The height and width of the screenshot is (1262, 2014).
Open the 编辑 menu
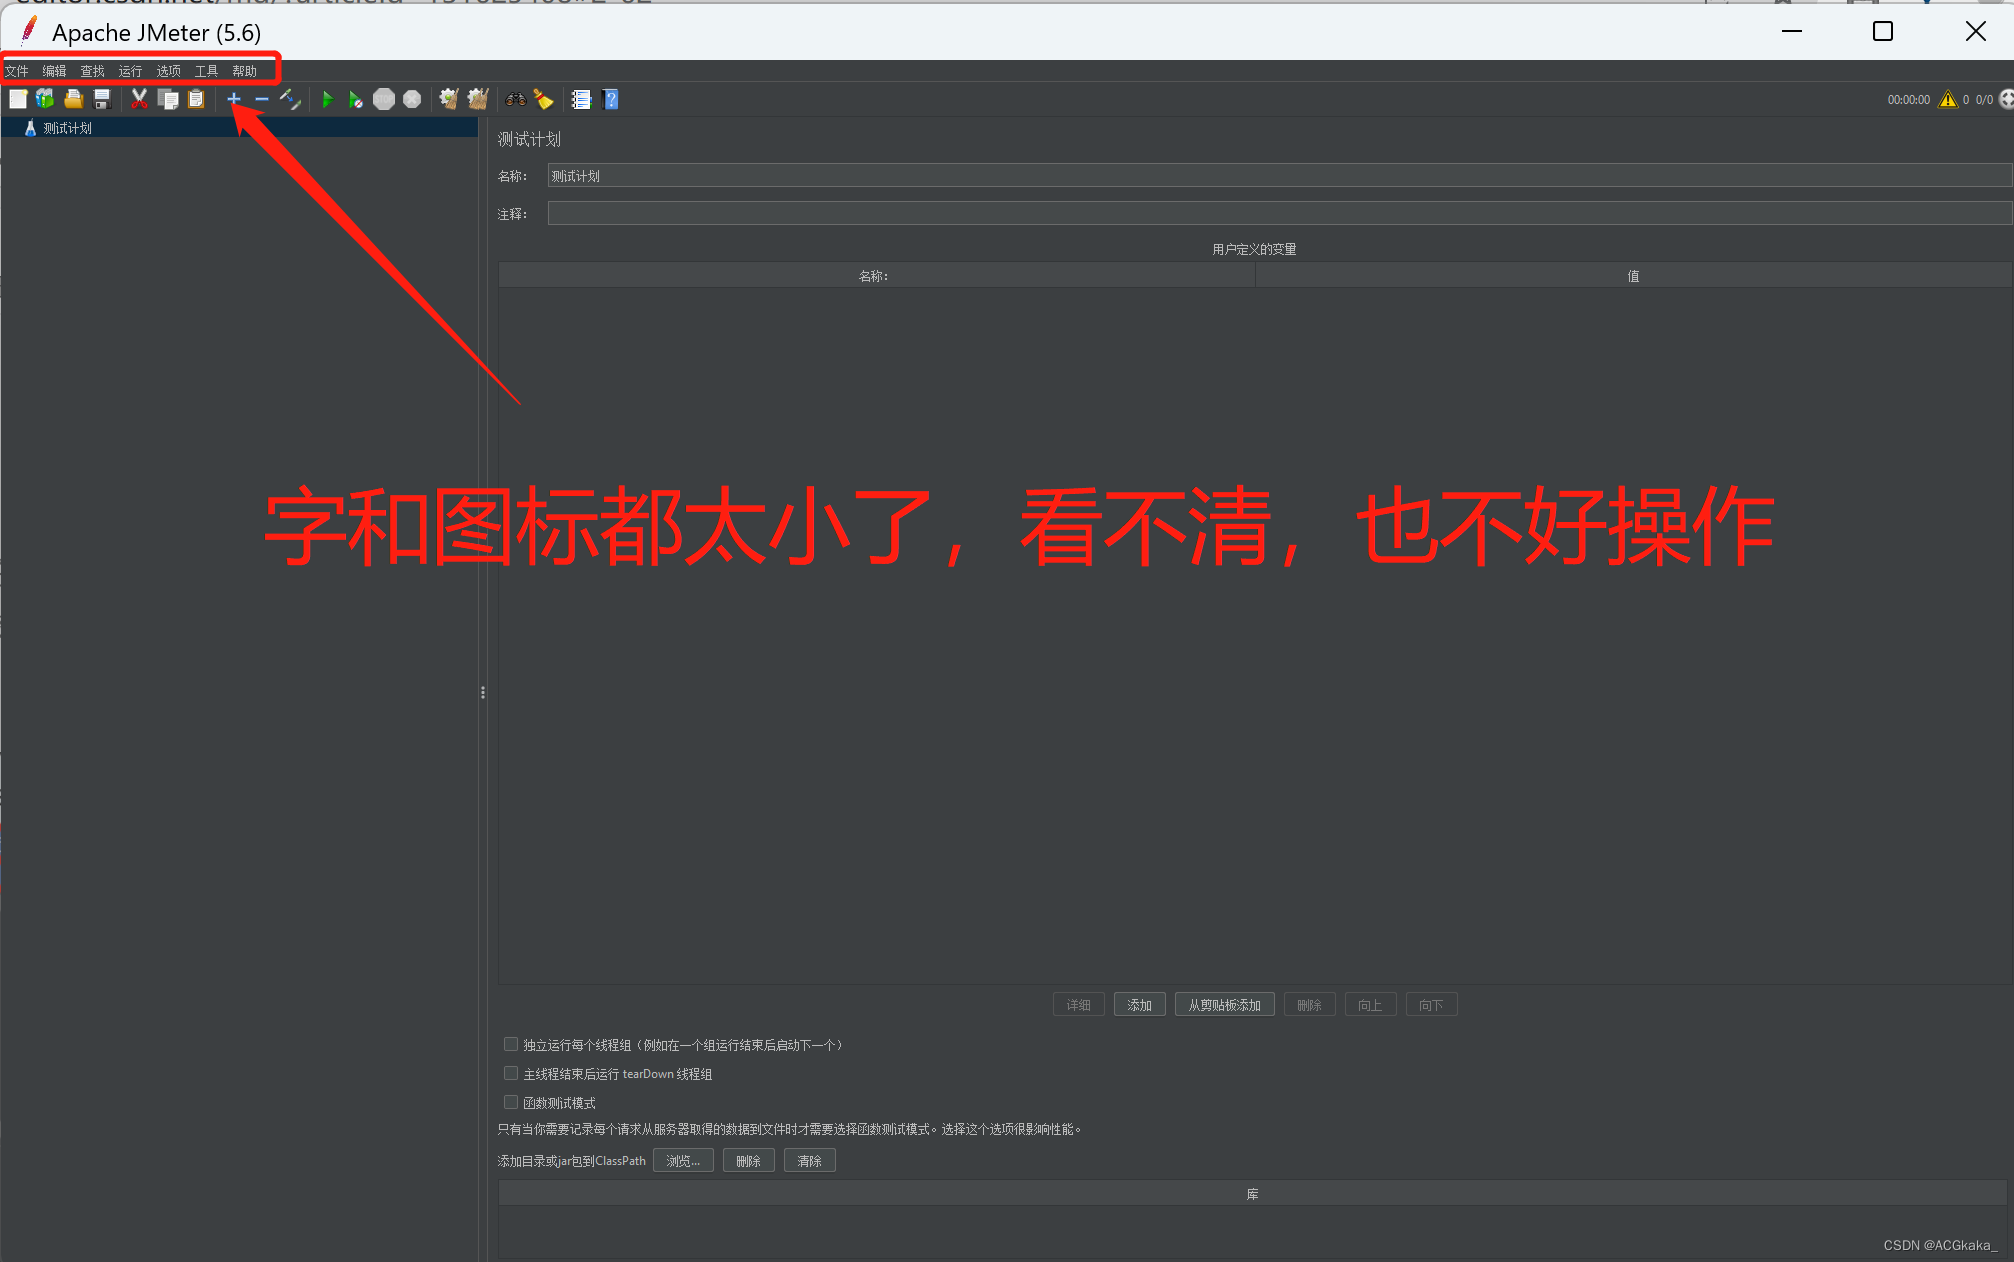pyautogui.click(x=55, y=71)
